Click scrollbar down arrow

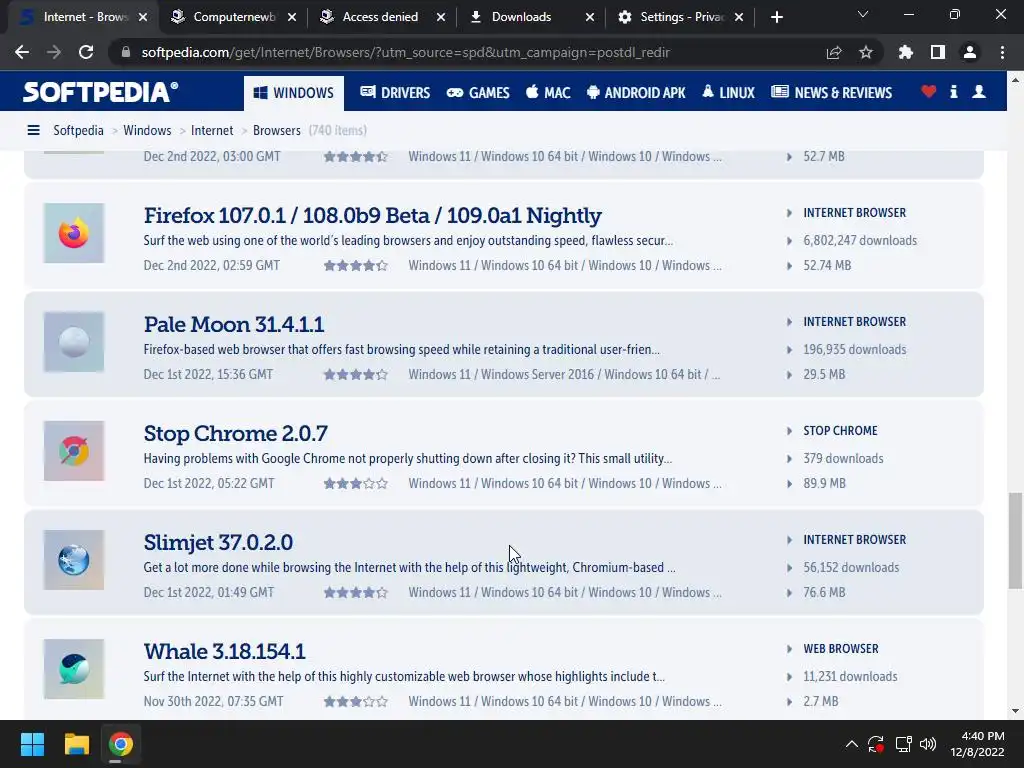click(1015, 711)
